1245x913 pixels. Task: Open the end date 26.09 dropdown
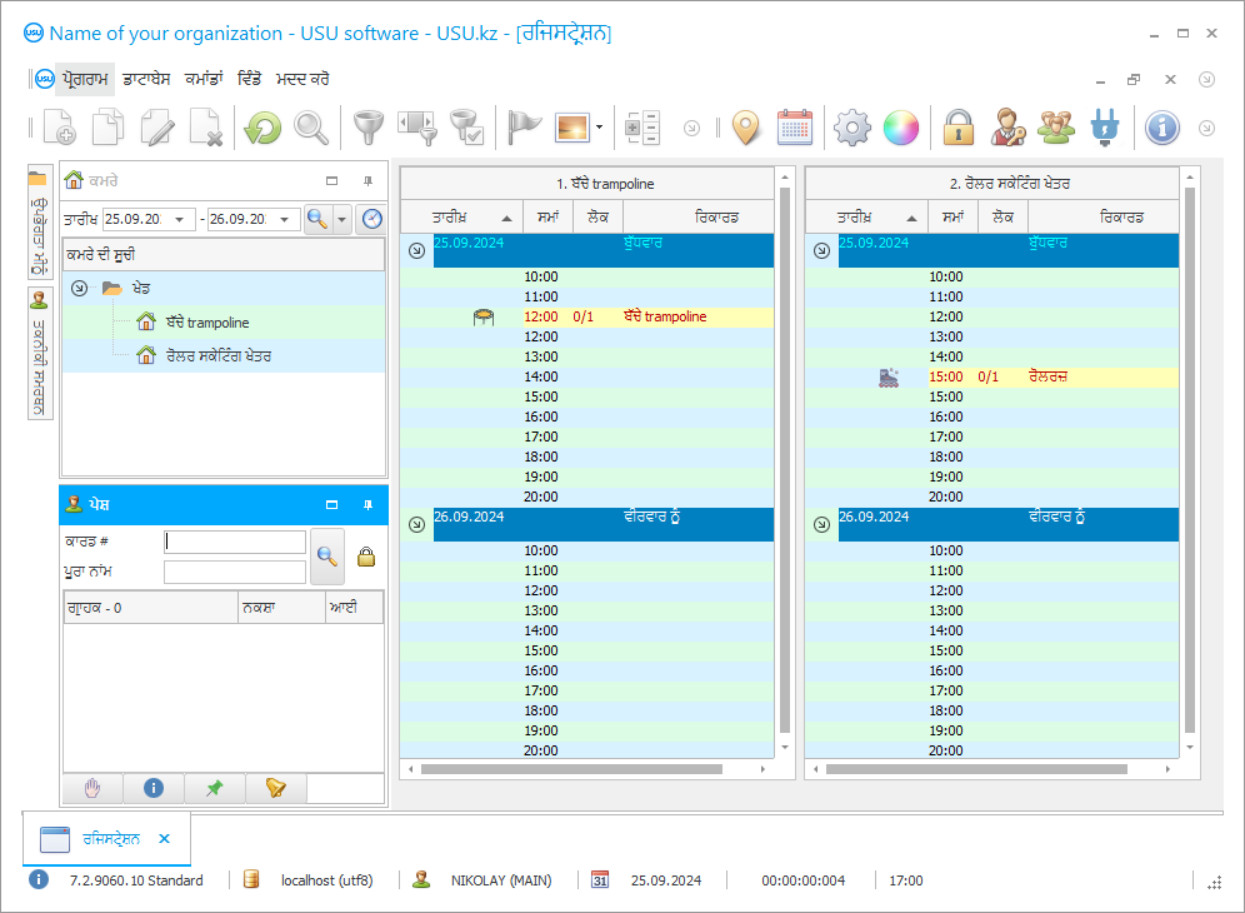click(x=285, y=220)
